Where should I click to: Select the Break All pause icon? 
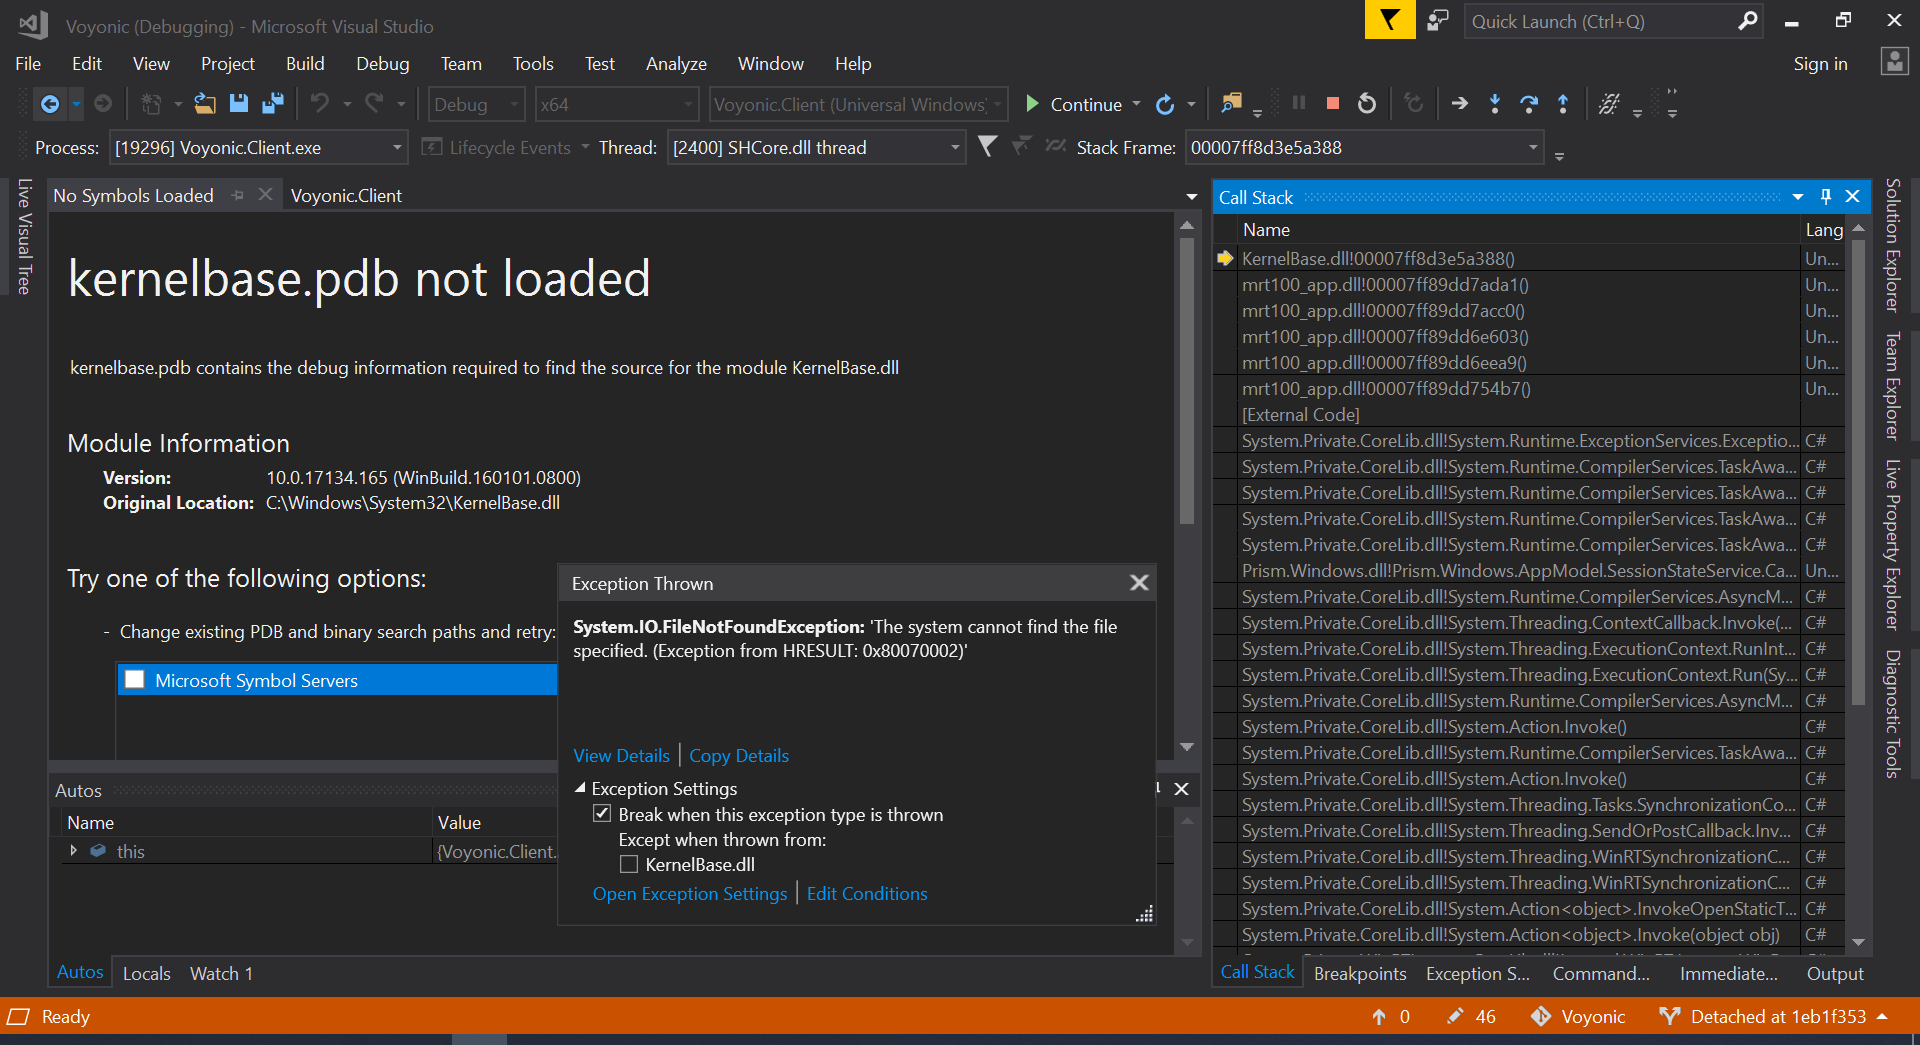tap(1297, 103)
